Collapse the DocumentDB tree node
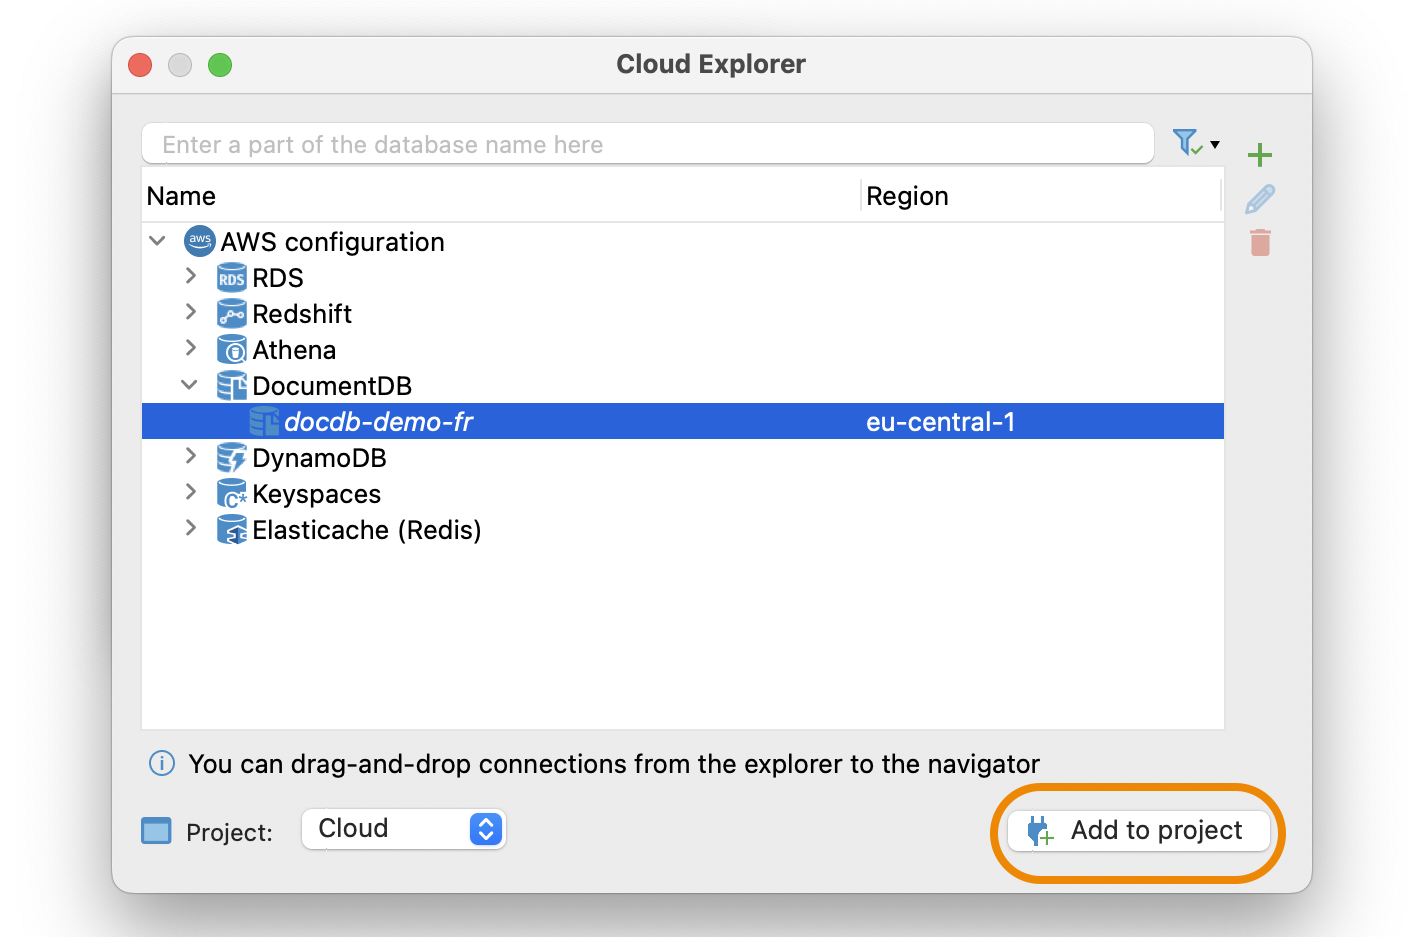The height and width of the screenshot is (937, 1424). 189,384
